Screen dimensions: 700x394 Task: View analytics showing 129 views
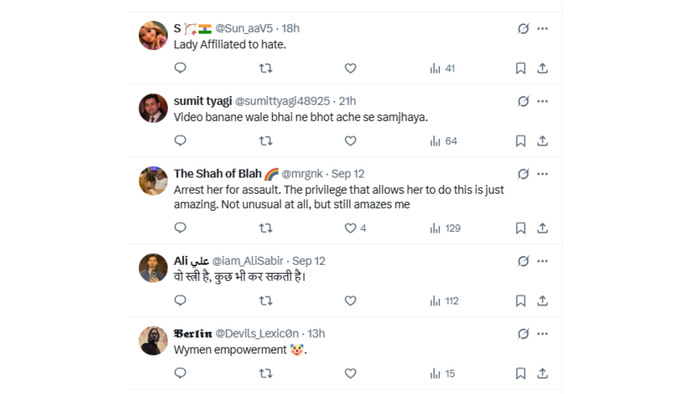tap(445, 228)
